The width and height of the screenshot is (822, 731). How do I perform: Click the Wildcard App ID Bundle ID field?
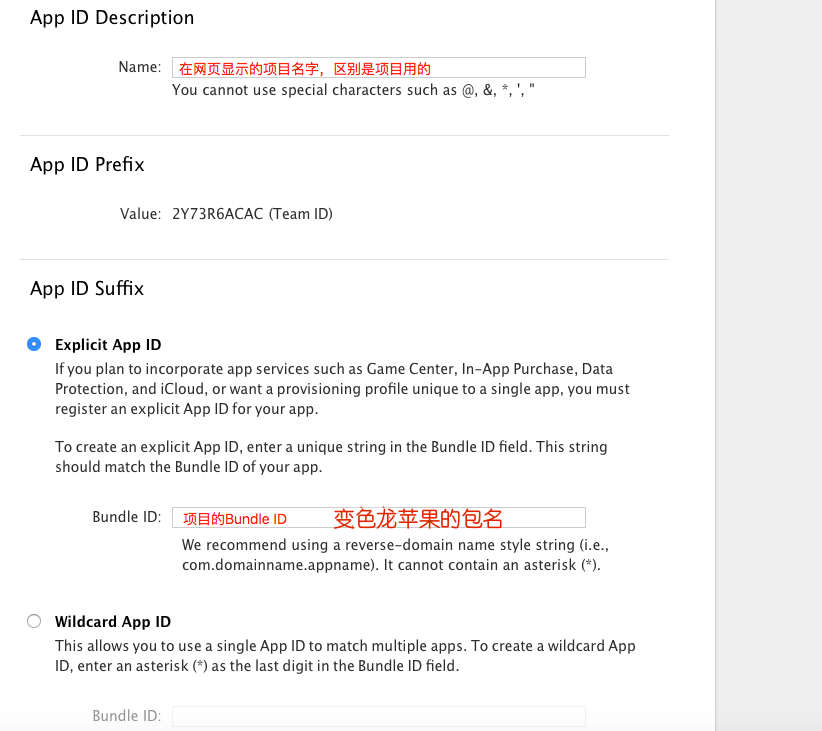[378, 716]
